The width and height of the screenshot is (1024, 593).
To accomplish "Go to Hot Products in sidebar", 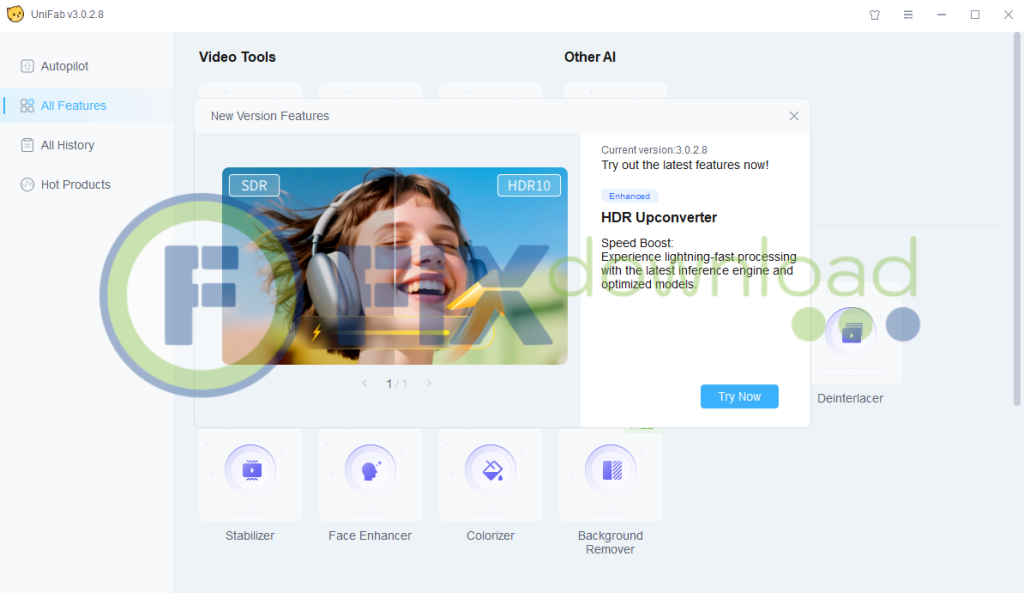I will pyautogui.click(x=75, y=185).
